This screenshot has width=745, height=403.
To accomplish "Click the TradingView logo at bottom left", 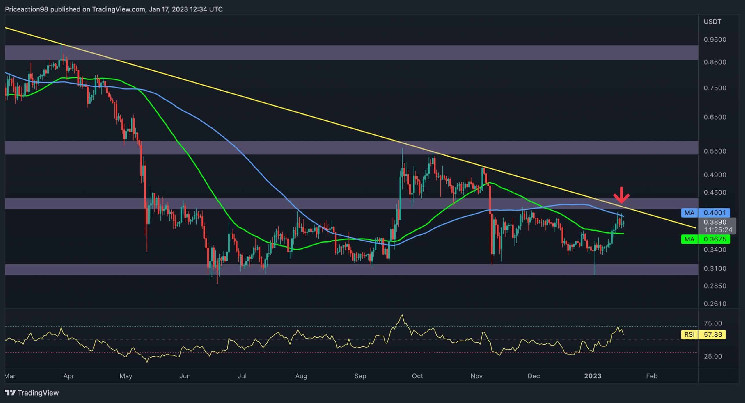I will pyautogui.click(x=32, y=393).
